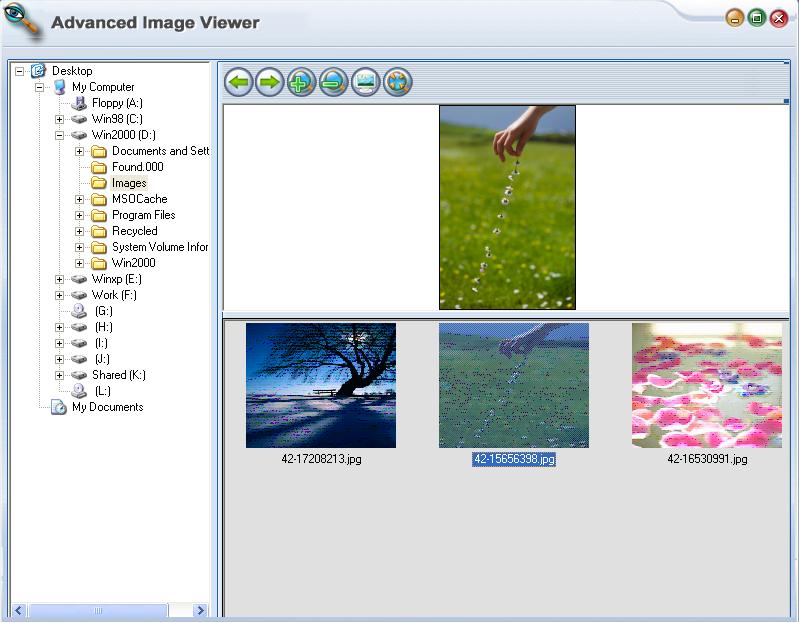Collapse the Desktop tree node

[x=19, y=71]
